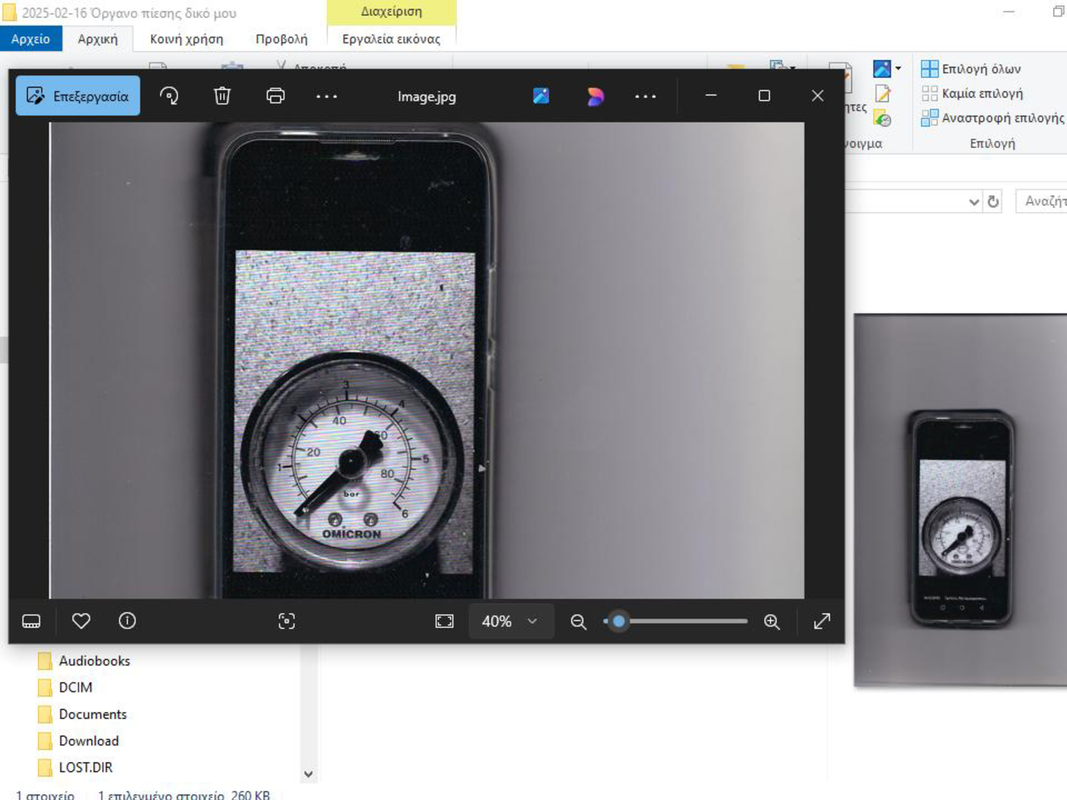Open the Paint edit icon in Photos title bar

(541, 96)
